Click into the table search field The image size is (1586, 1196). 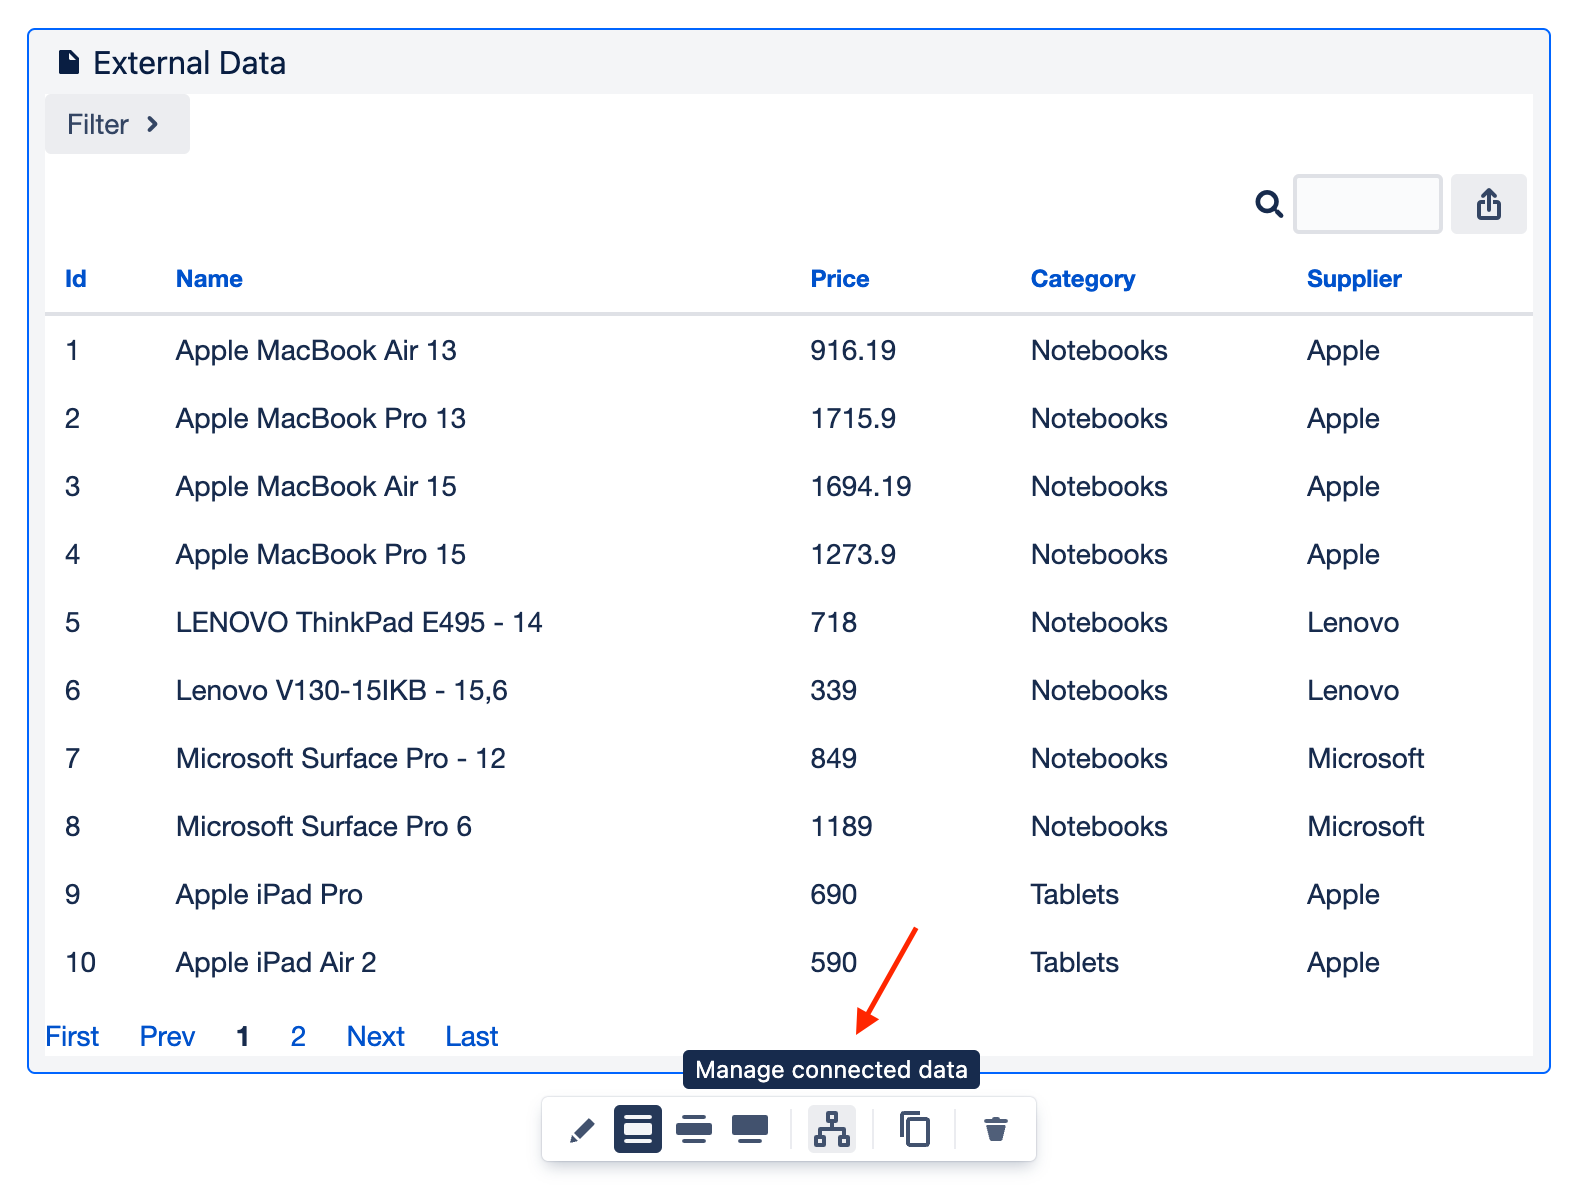coord(1367,204)
